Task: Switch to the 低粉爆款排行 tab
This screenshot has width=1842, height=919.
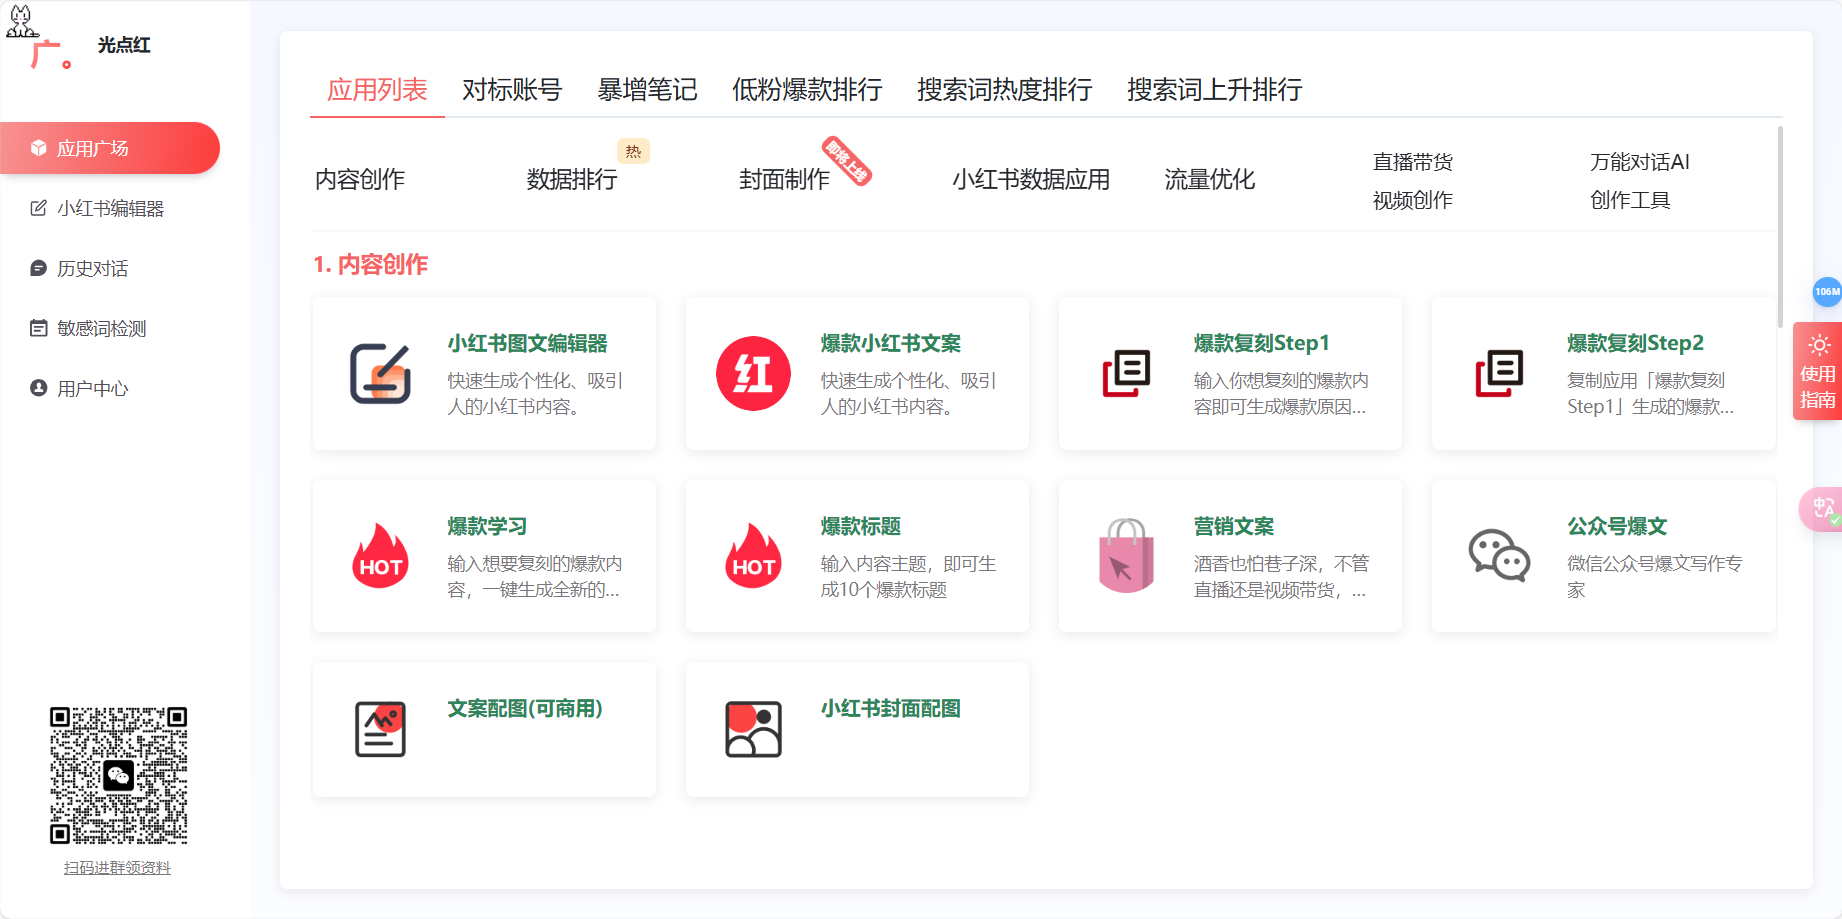Action: pyautogui.click(x=806, y=90)
